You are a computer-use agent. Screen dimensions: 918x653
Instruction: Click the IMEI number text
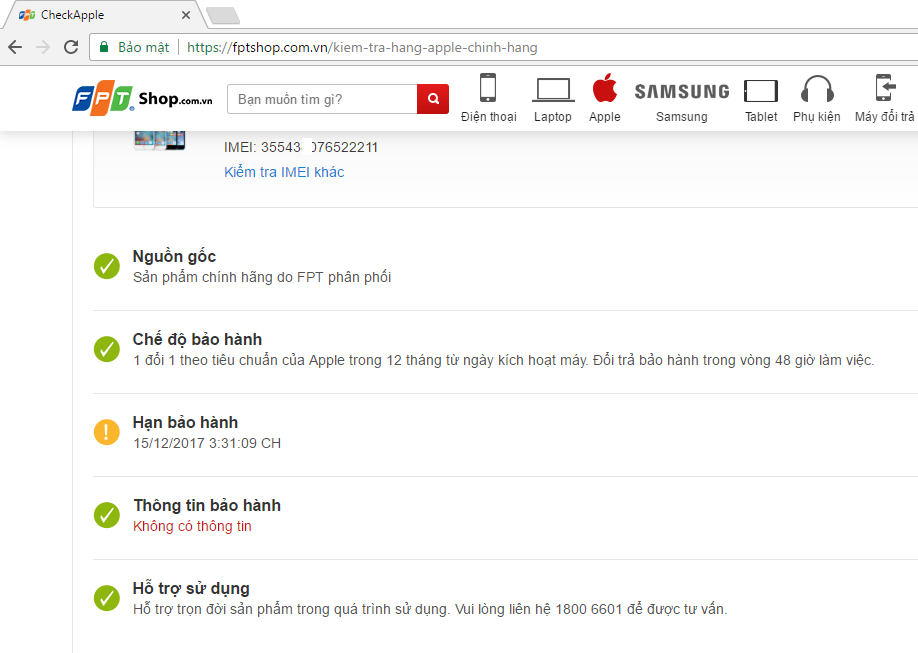coord(301,147)
